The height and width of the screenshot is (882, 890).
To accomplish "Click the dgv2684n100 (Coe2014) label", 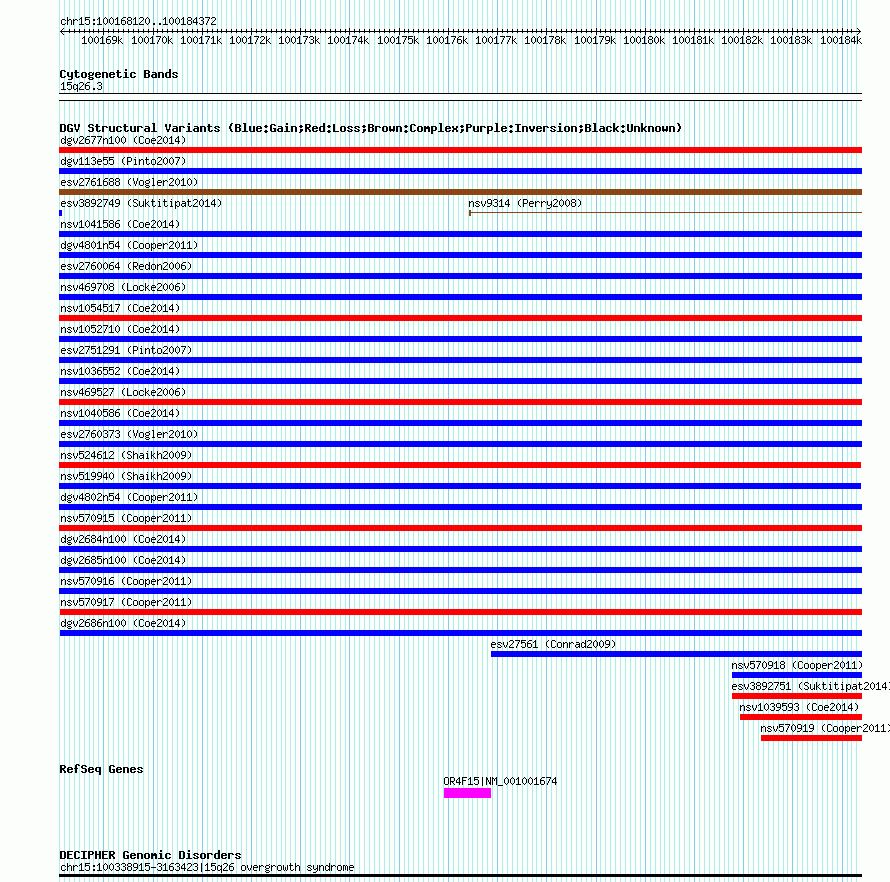I will (x=123, y=539).
